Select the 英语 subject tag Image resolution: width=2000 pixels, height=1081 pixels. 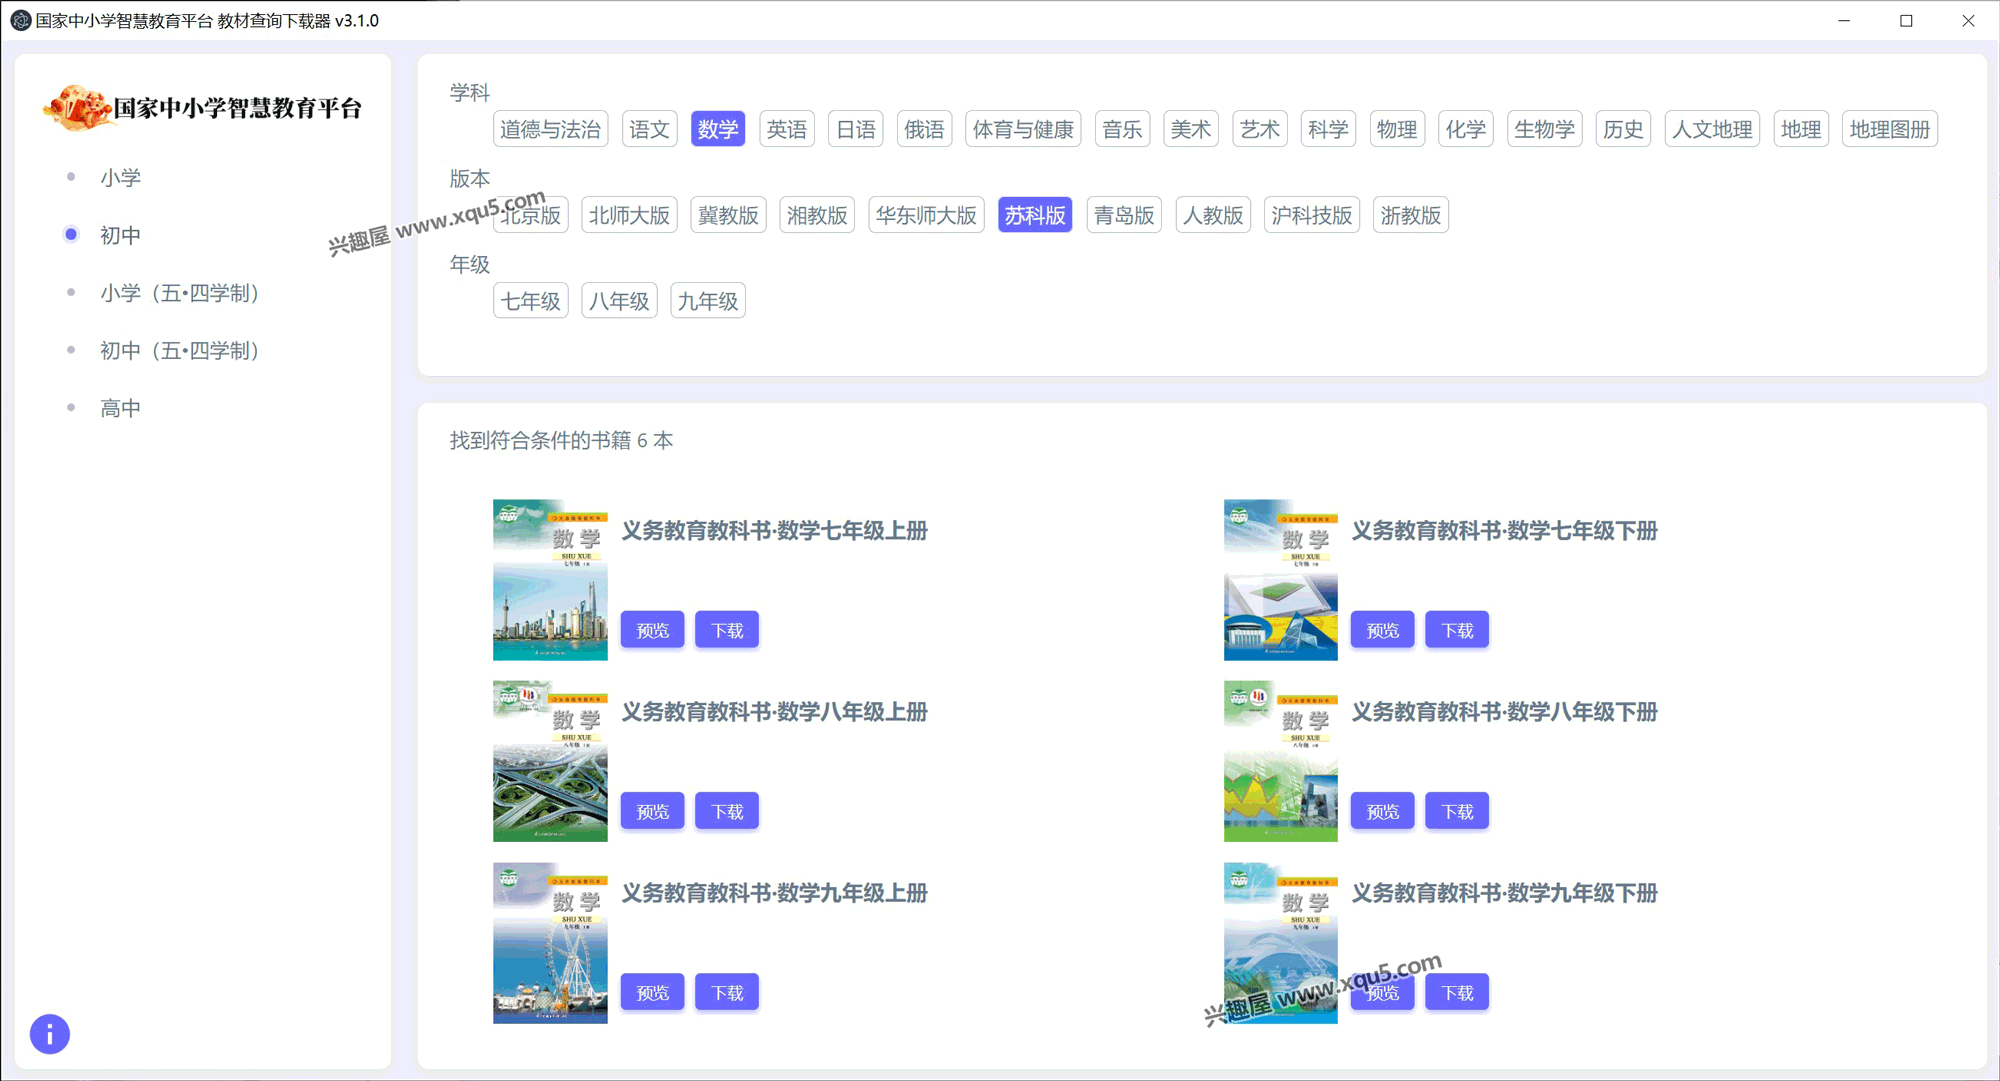tap(786, 129)
